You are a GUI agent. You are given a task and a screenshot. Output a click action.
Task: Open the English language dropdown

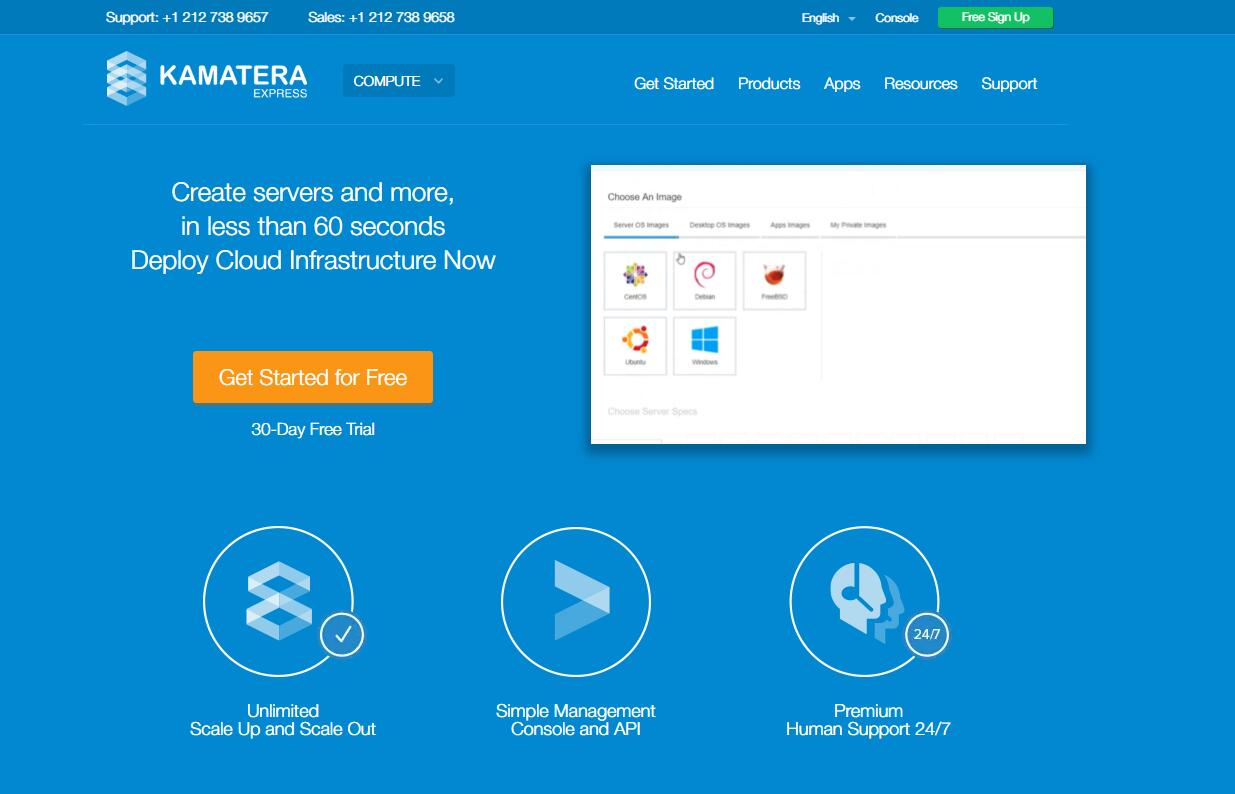click(x=828, y=18)
